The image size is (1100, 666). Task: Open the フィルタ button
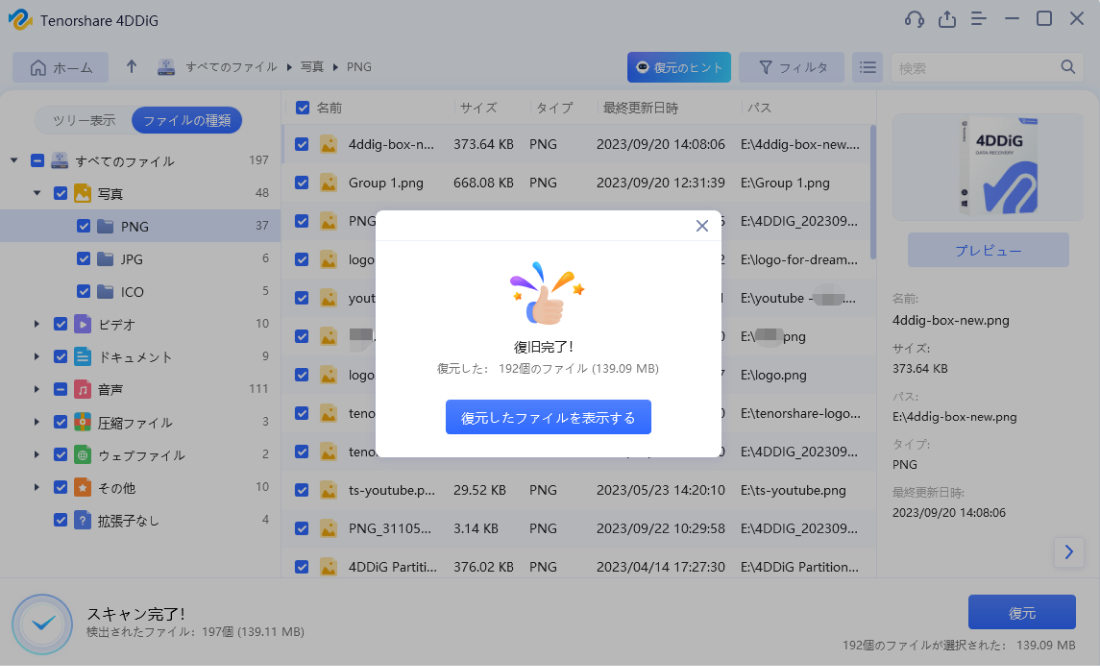792,67
